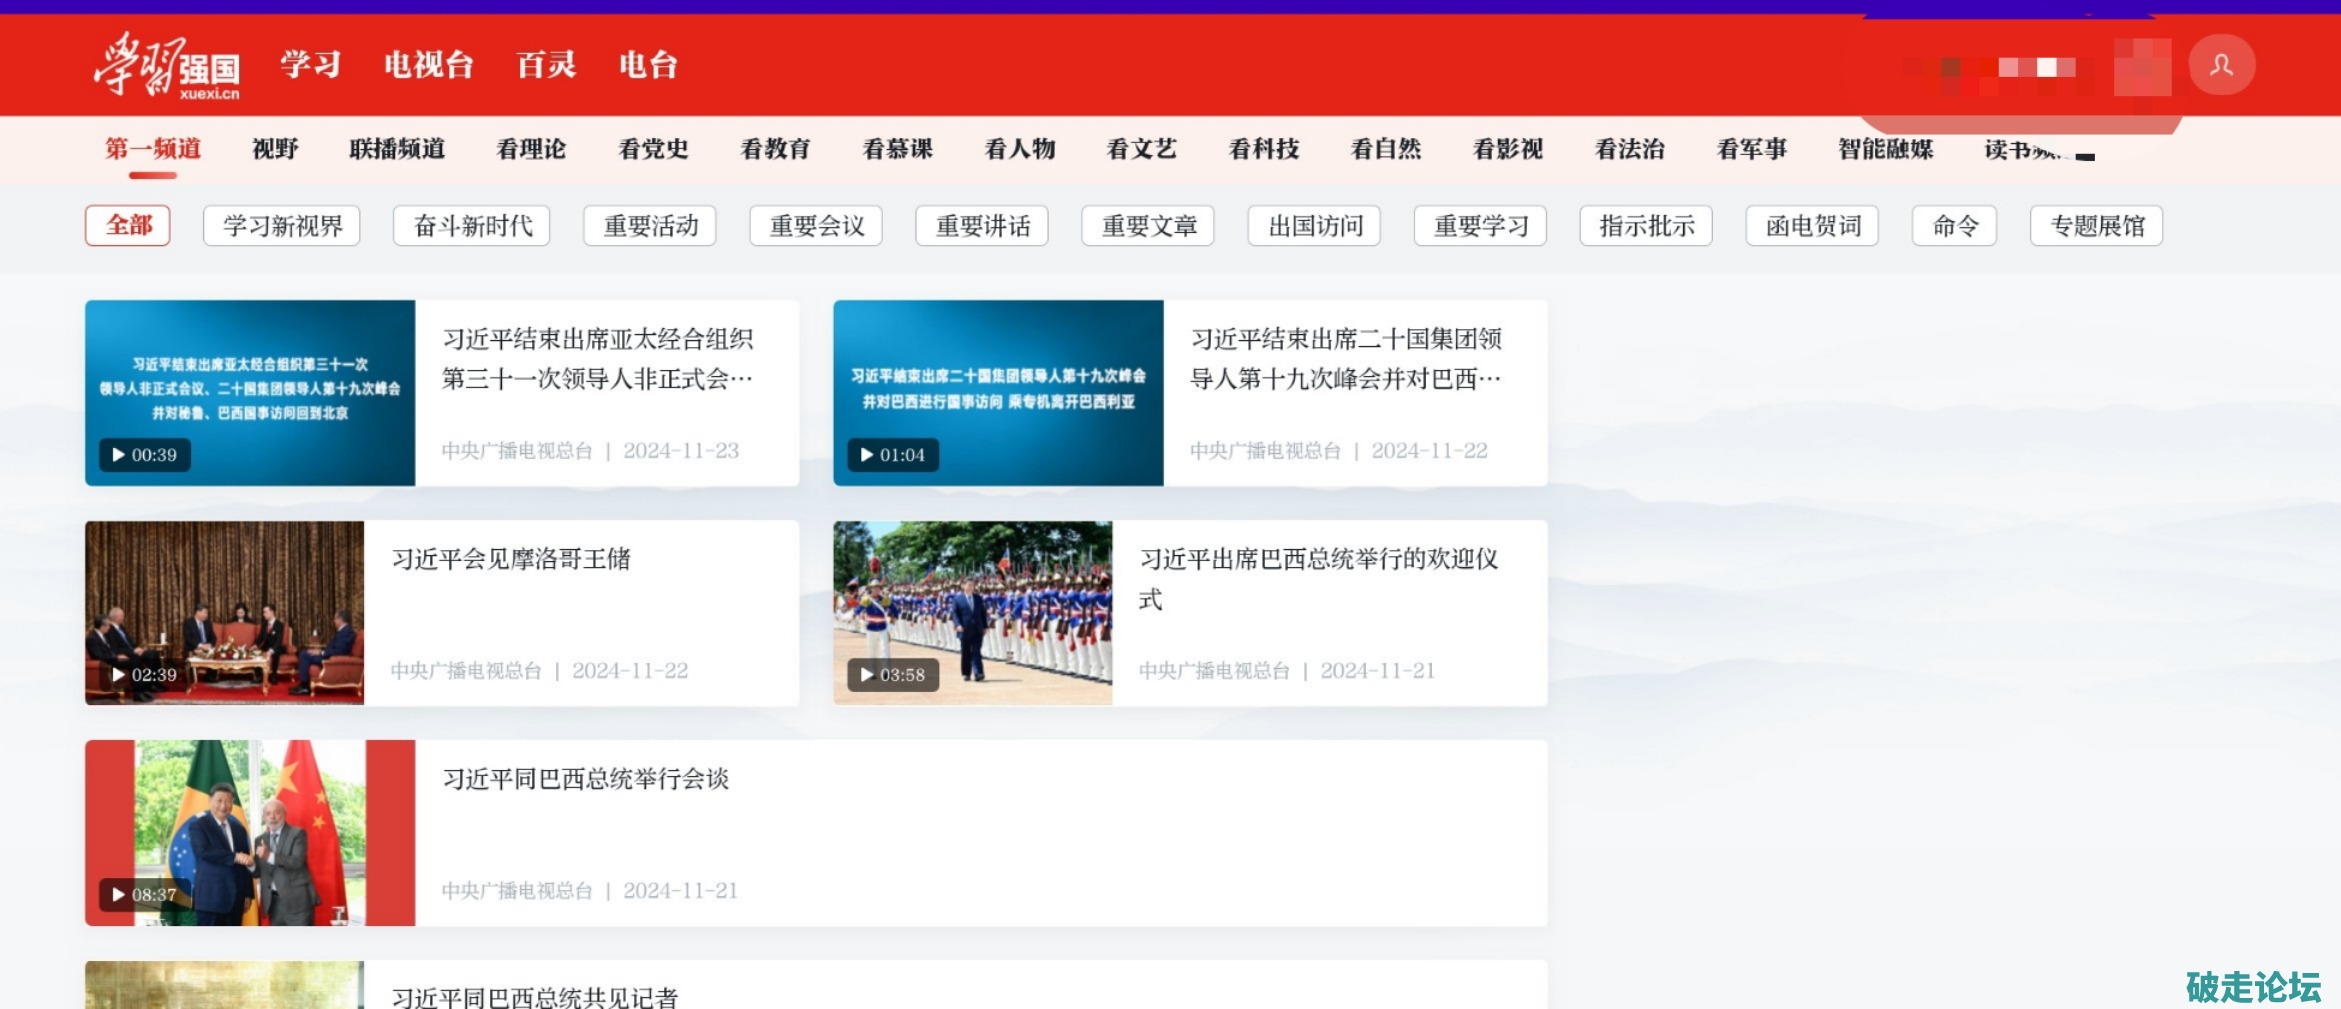Click the user profile avatar icon
Image resolution: width=2341 pixels, height=1009 pixels.
pyautogui.click(x=2220, y=65)
